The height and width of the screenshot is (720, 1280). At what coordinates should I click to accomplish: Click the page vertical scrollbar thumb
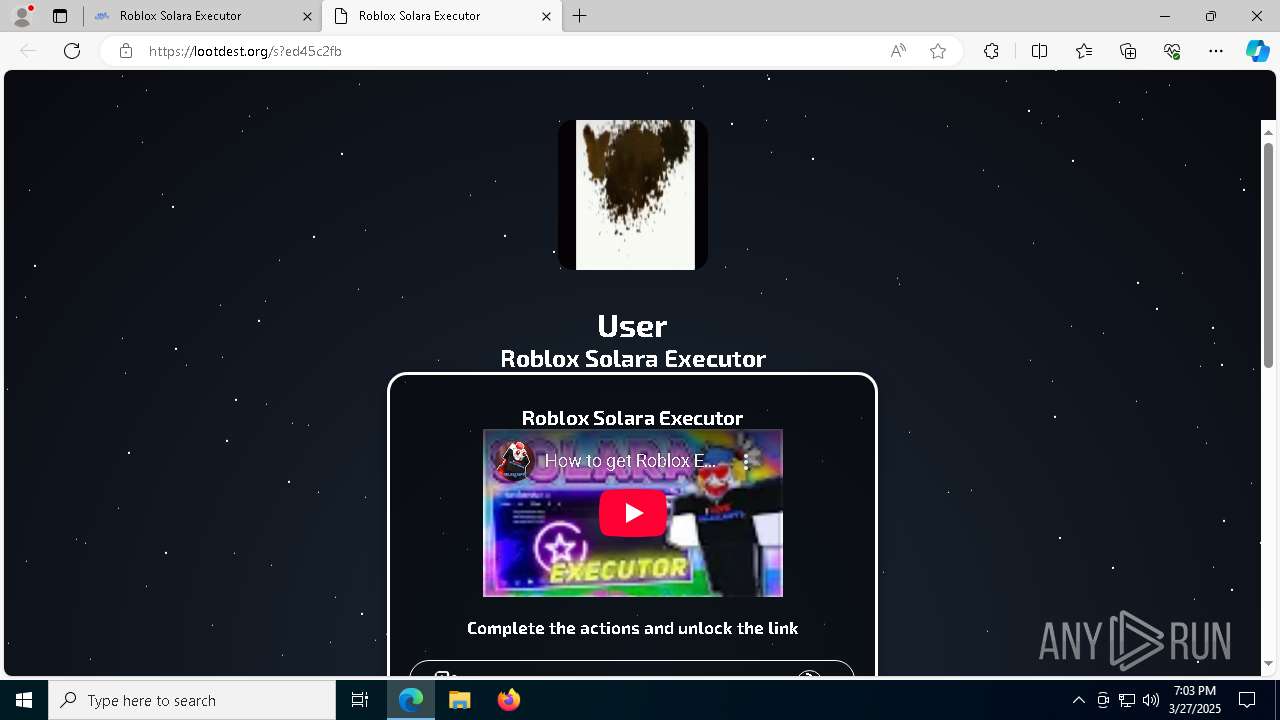tap(1268, 255)
